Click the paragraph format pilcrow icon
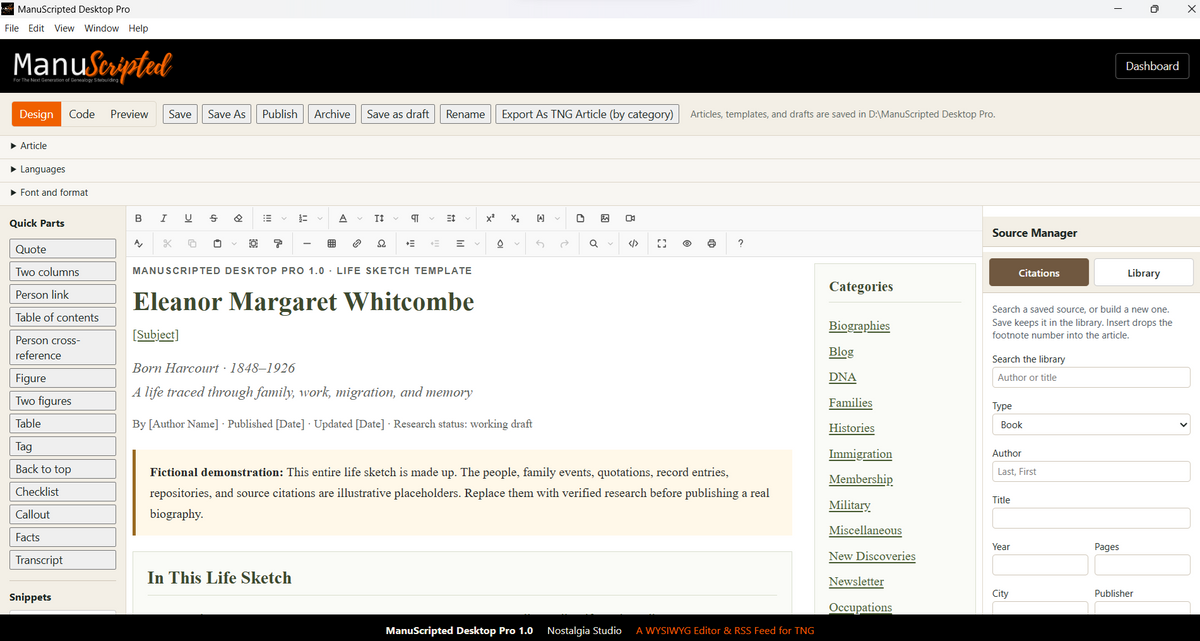The width and height of the screenshot is (1200, 641). (x=414, y=218)
